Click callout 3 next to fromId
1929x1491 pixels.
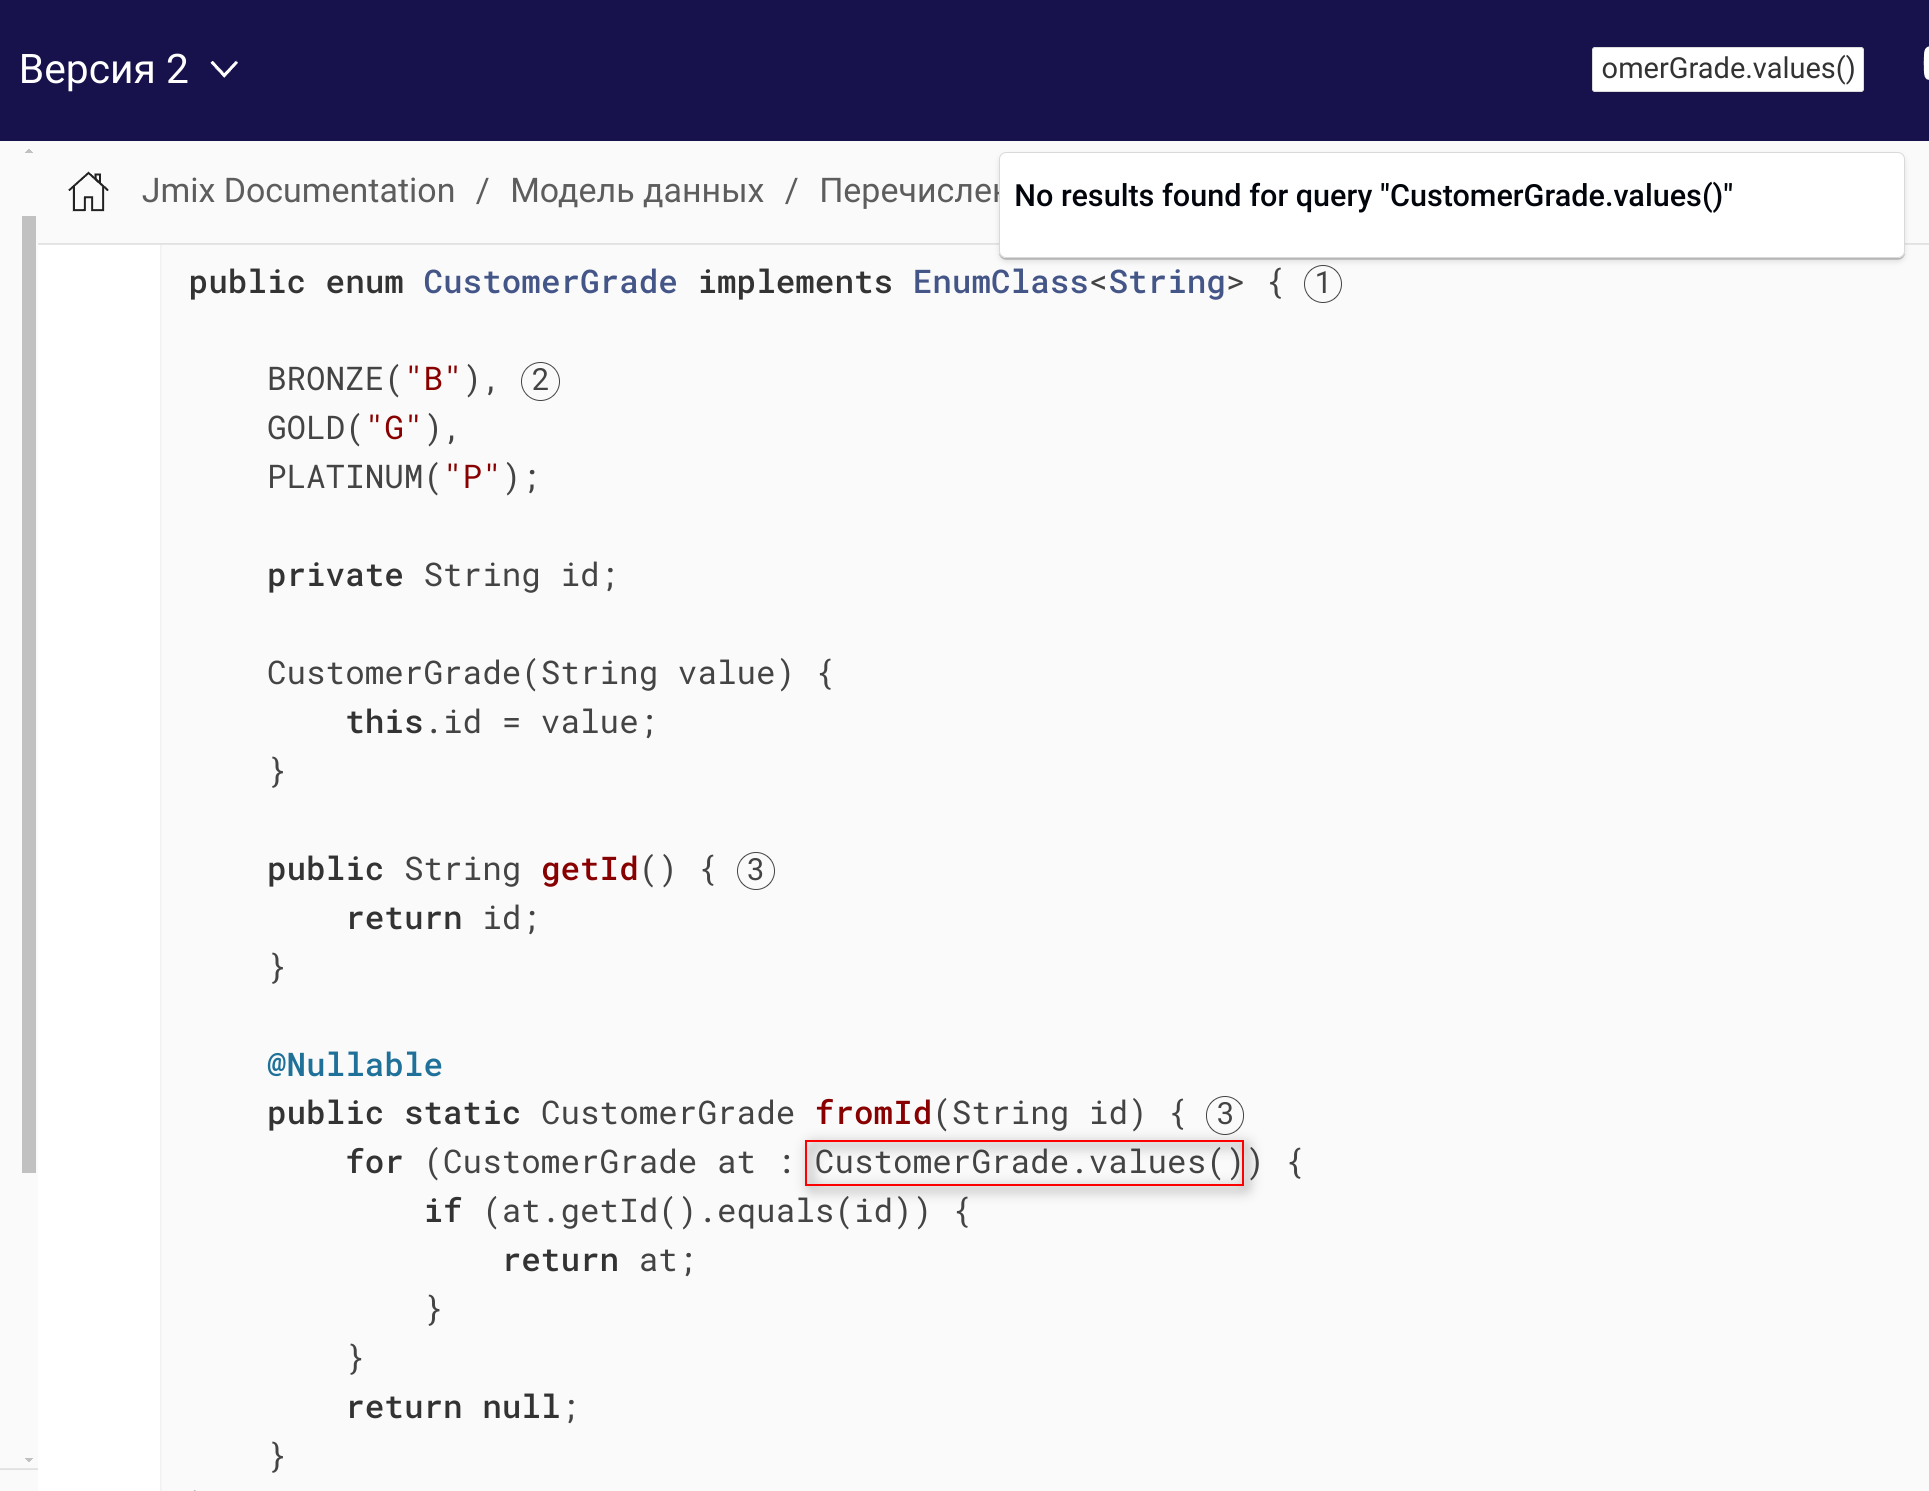[x=1225, y=1115]
